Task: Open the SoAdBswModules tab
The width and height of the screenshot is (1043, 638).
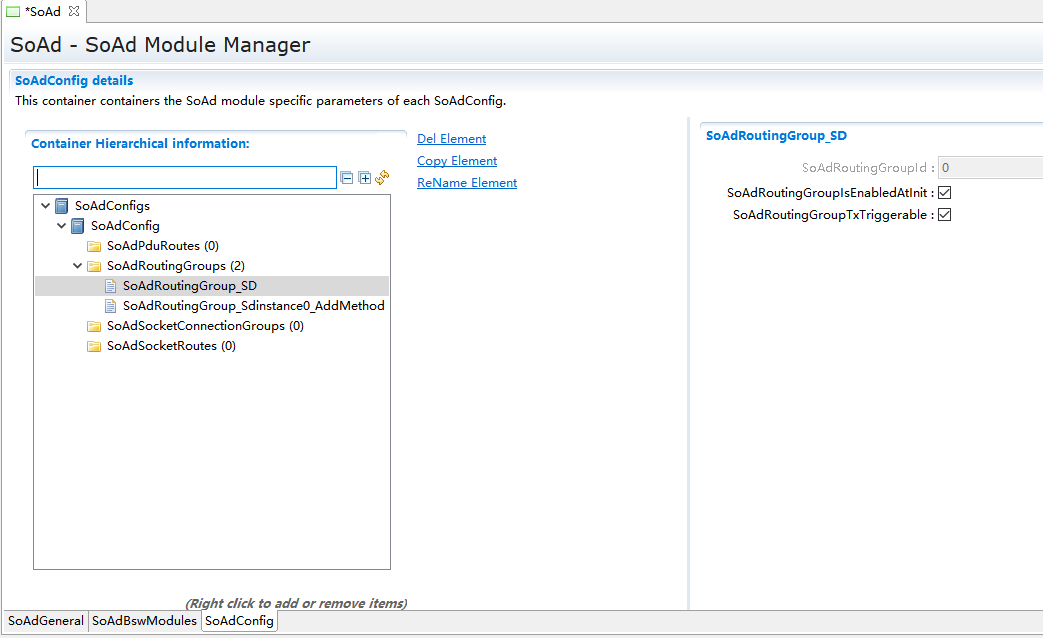Action: 144,621
